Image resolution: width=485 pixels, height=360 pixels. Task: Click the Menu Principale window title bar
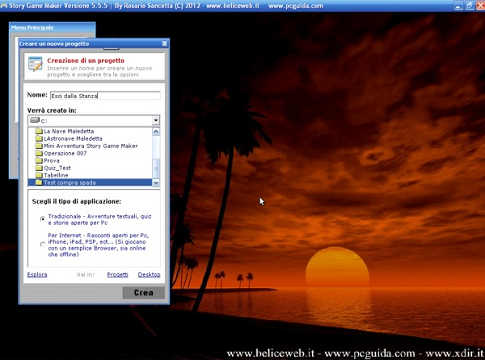52,27
